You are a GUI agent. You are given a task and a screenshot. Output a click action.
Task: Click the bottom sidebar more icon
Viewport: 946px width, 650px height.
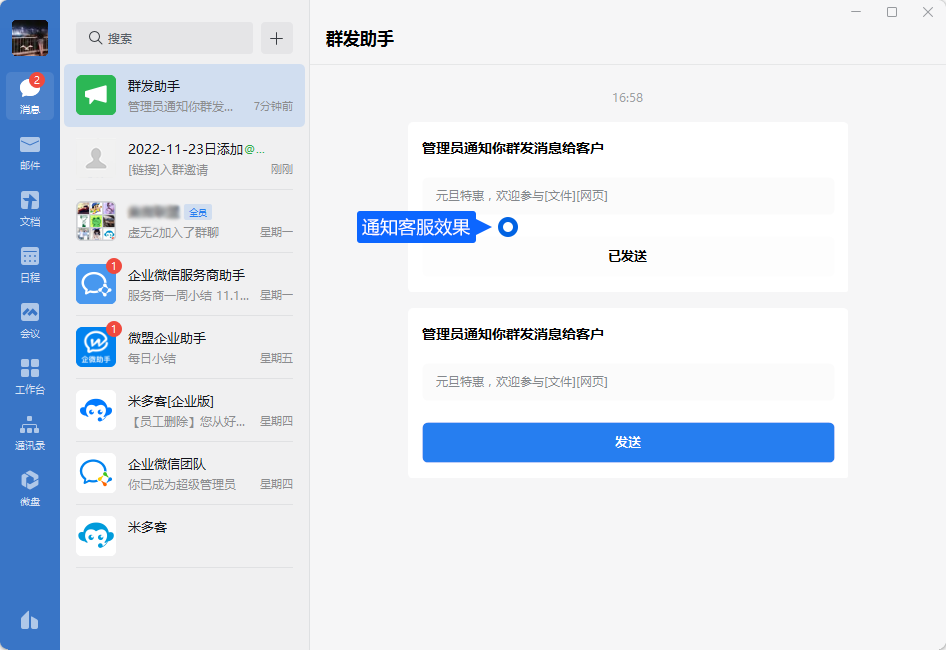point(30,620)
